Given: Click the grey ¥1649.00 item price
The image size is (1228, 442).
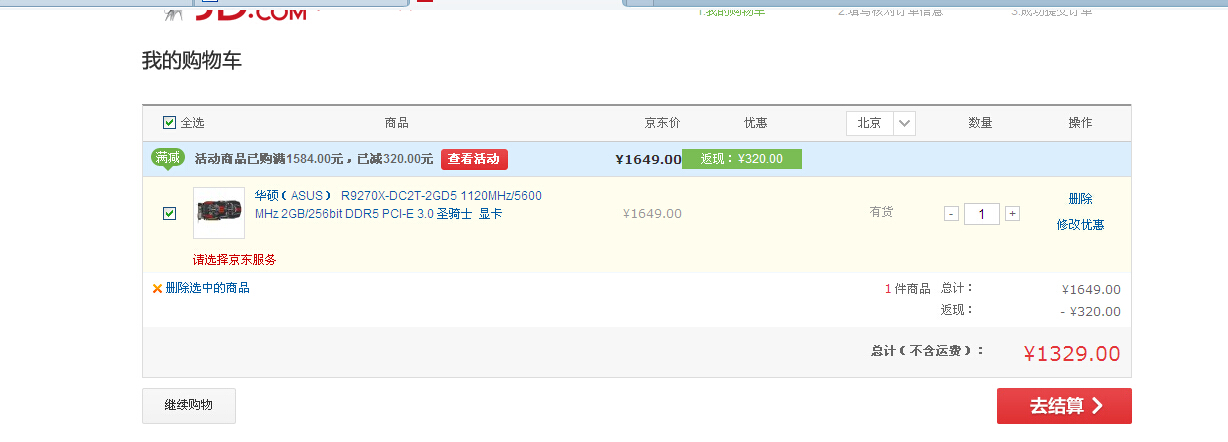Looking at the screenshot, I should point(652,213).
